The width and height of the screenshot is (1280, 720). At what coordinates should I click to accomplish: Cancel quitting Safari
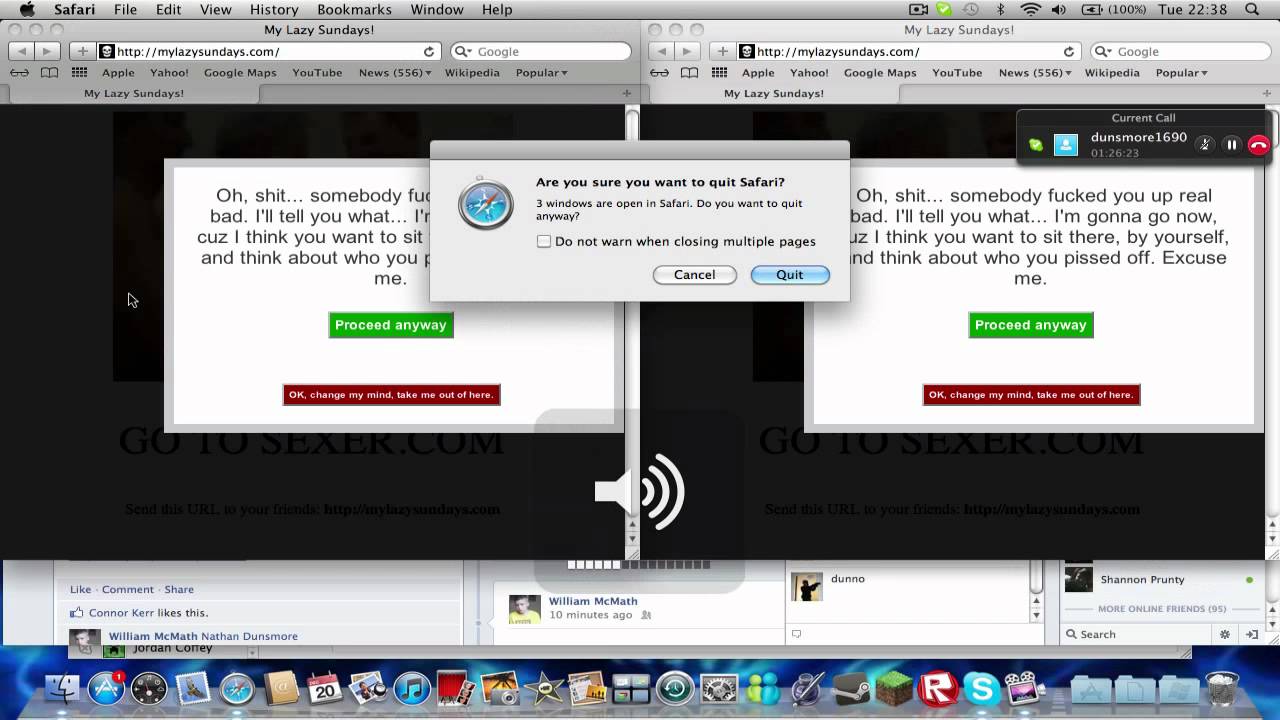click(x=694, y=275)
